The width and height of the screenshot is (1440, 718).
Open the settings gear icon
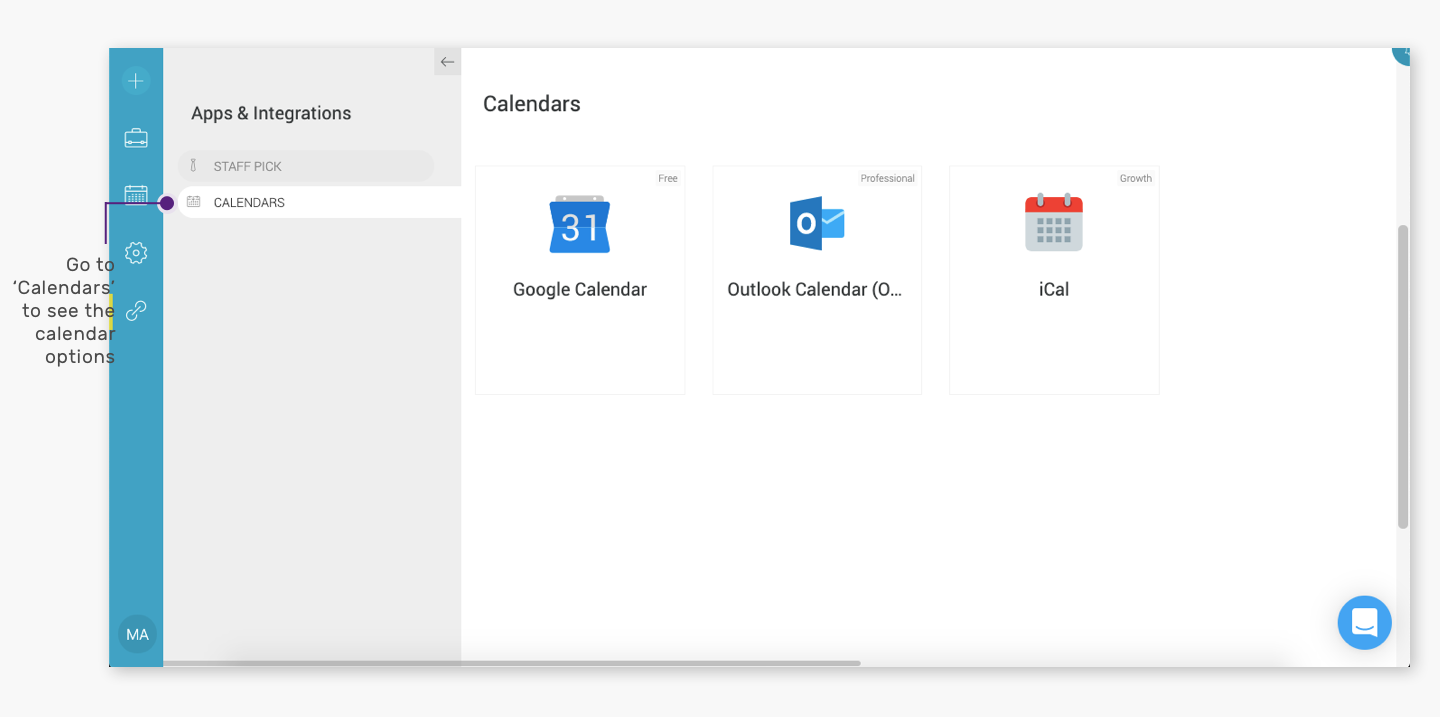click(x=136, y=253)
